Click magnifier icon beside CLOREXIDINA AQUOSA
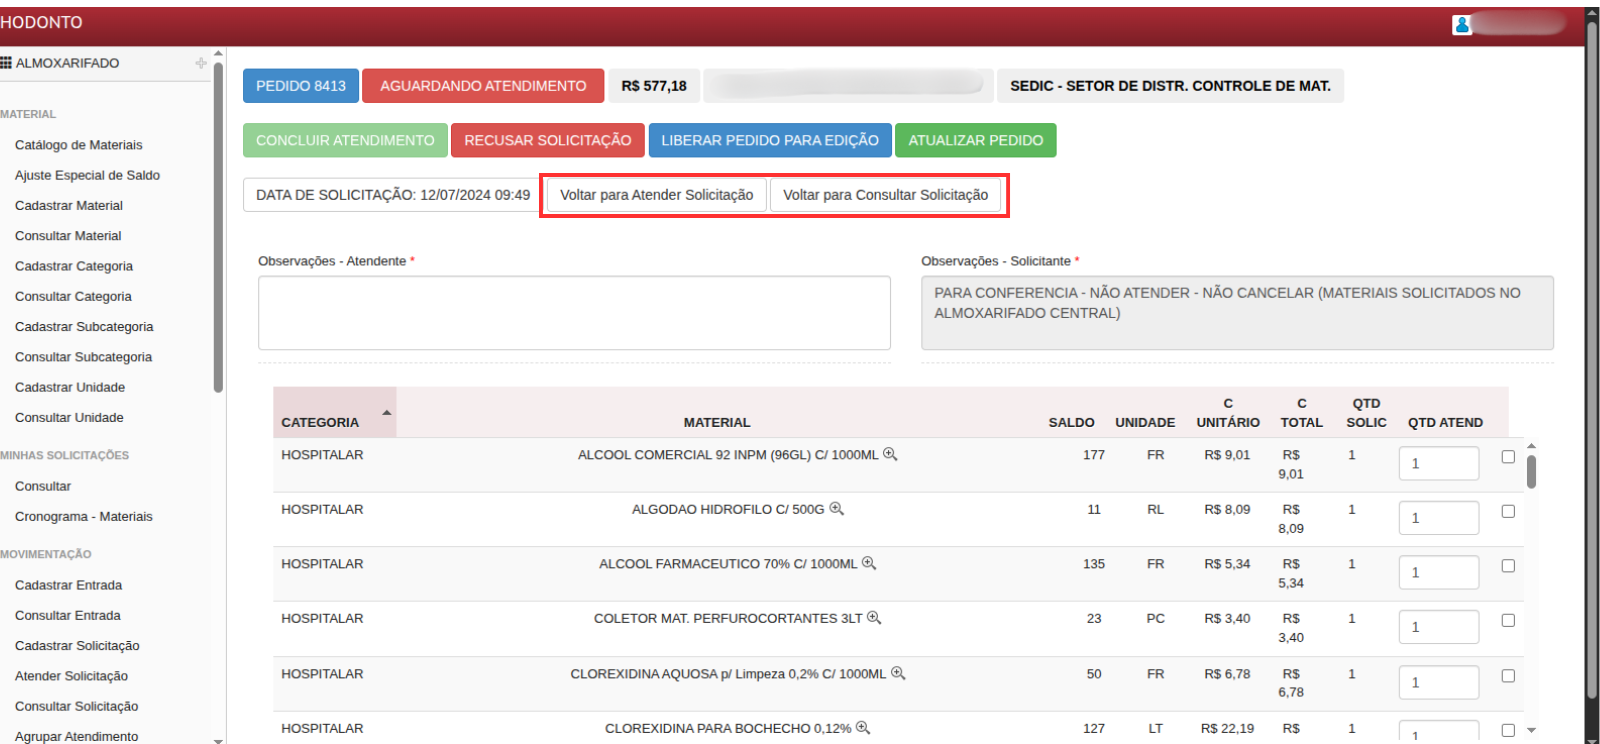 point(897,673)
